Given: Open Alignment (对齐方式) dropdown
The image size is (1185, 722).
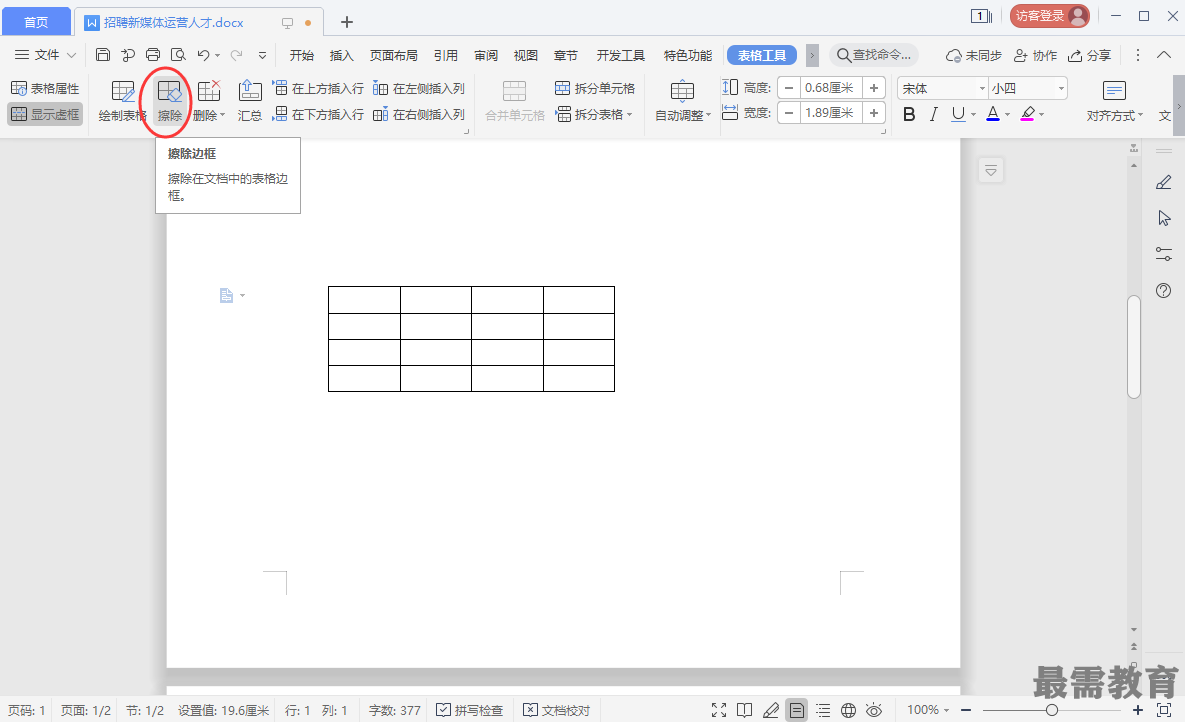Looking at the screenshot, I should pos(1115,102).
